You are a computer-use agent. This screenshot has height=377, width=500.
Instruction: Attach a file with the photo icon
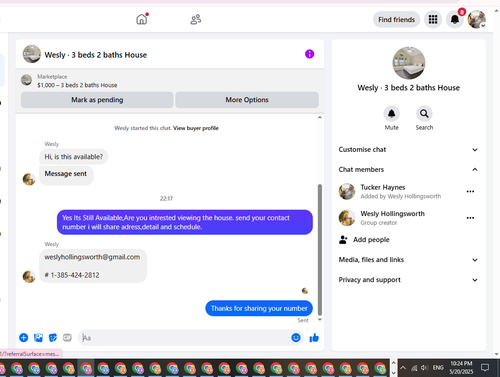[x=38, y=338]
